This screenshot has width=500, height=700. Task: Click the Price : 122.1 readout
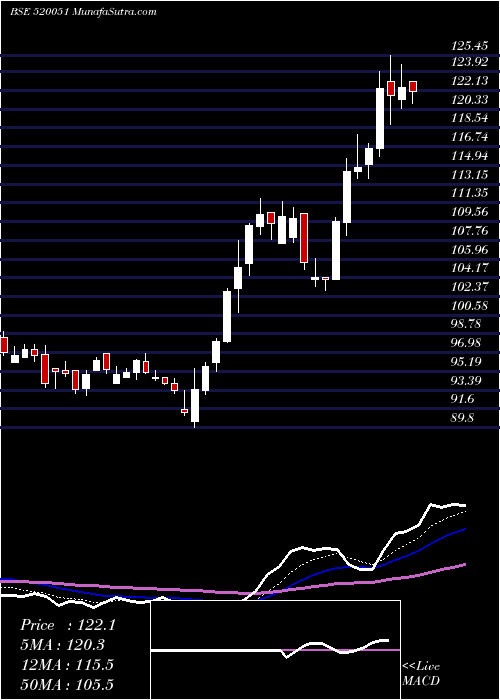point(68,625)
